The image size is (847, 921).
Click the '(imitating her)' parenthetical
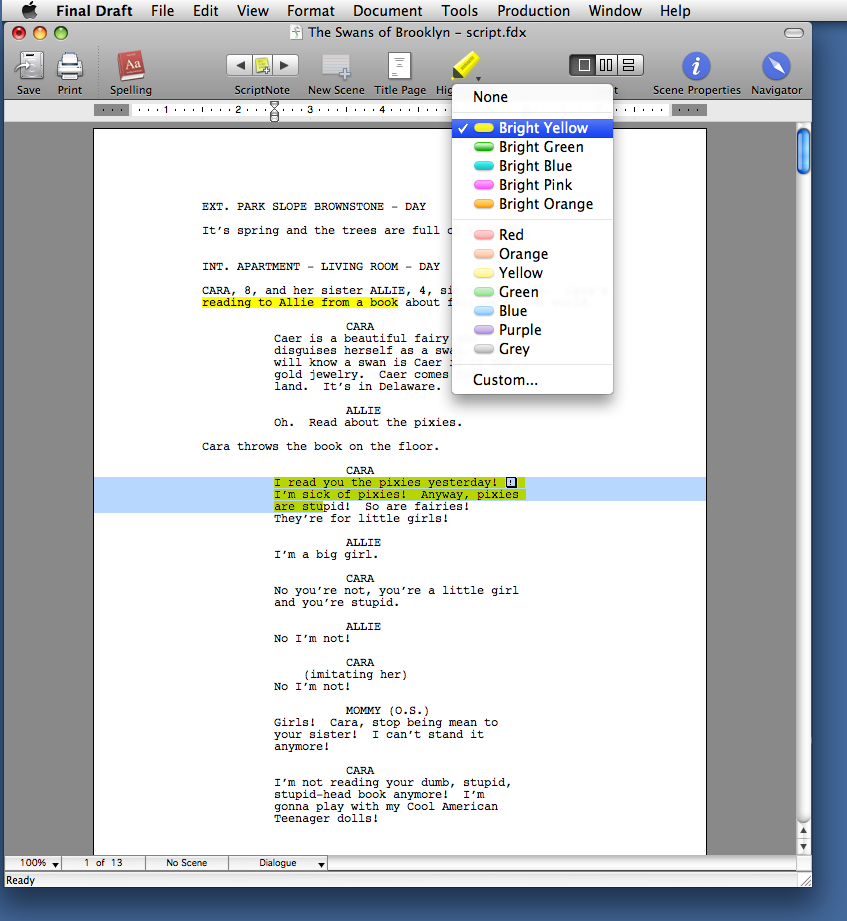[355, 675]
